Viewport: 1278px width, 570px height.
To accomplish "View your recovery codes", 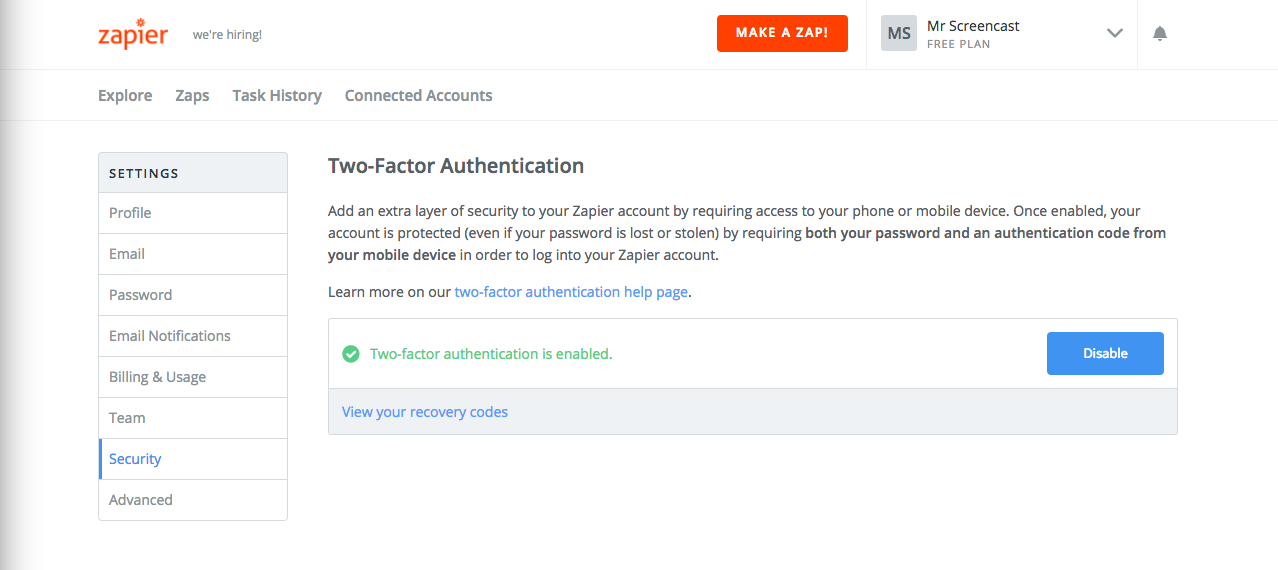I will [x=425, y=412].
